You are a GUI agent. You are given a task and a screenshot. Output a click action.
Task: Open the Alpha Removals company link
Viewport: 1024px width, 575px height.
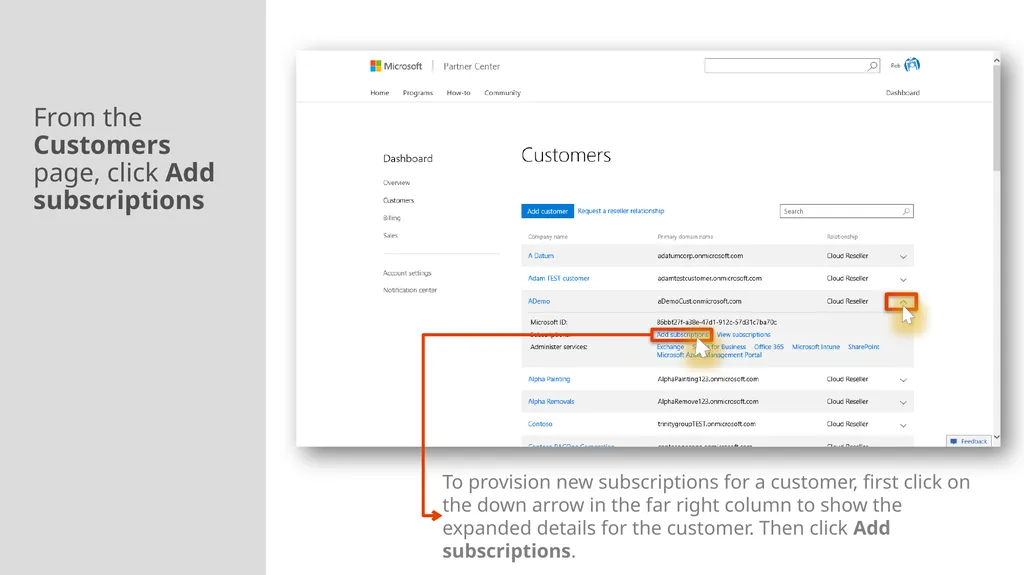[x=551, y=402]
